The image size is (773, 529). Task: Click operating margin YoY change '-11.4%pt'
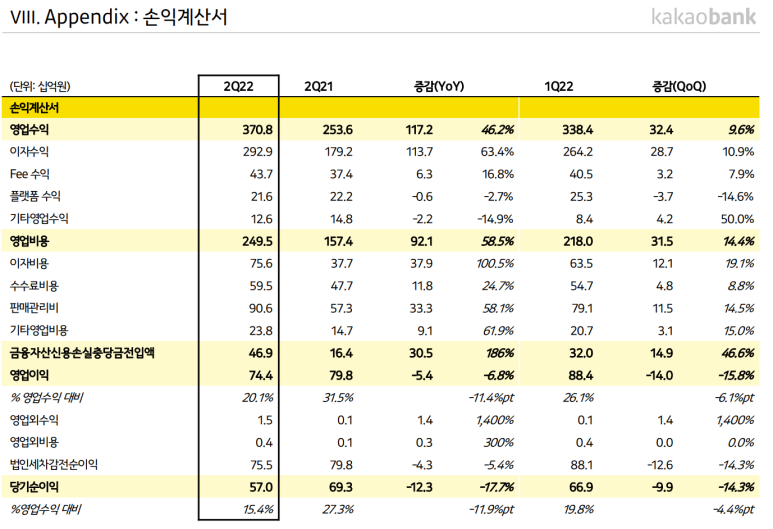pos(491,398)
